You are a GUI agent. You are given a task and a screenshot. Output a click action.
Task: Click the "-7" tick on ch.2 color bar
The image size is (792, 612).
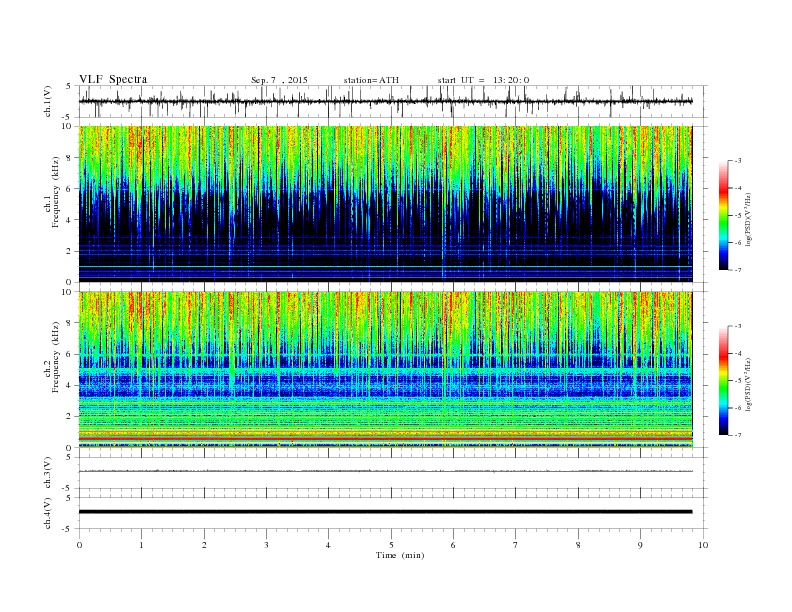coord(737,435)
